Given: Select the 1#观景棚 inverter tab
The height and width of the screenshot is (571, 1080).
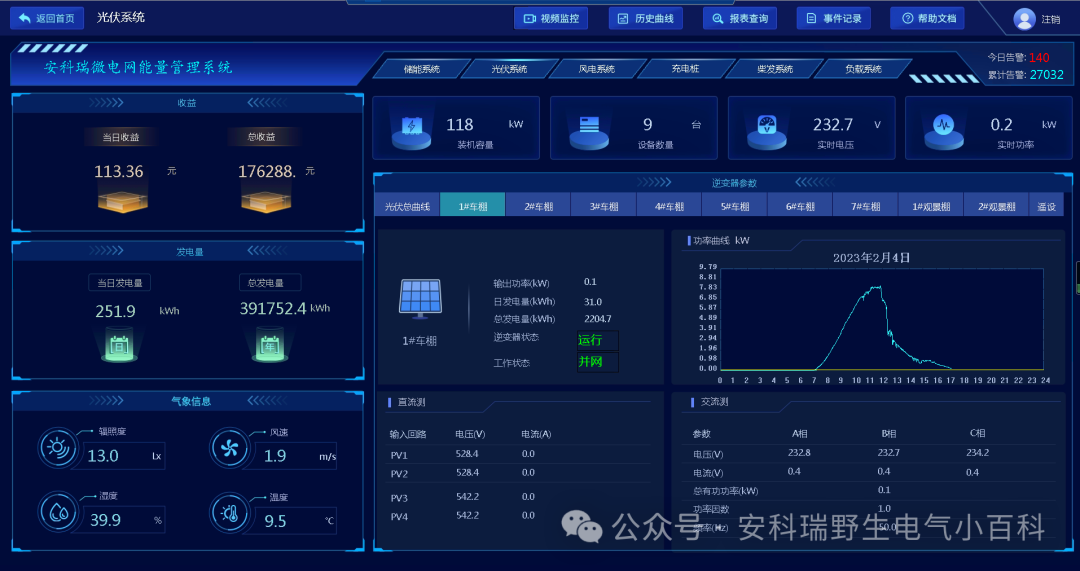Looking at the screenshot, I should (931, 205).
